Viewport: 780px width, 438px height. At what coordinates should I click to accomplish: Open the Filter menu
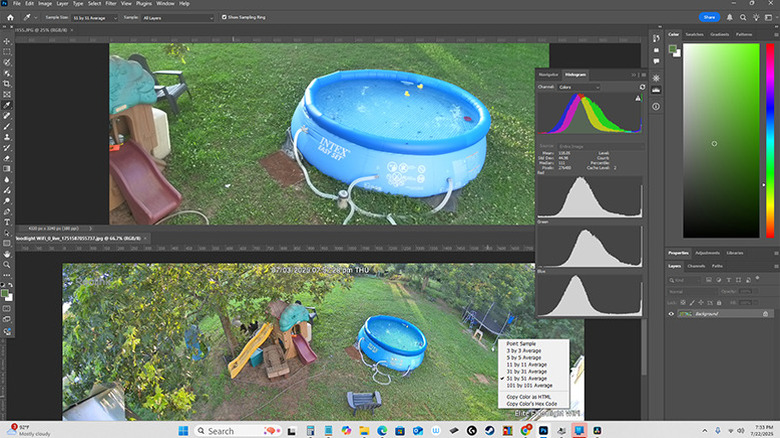point(108,4)
